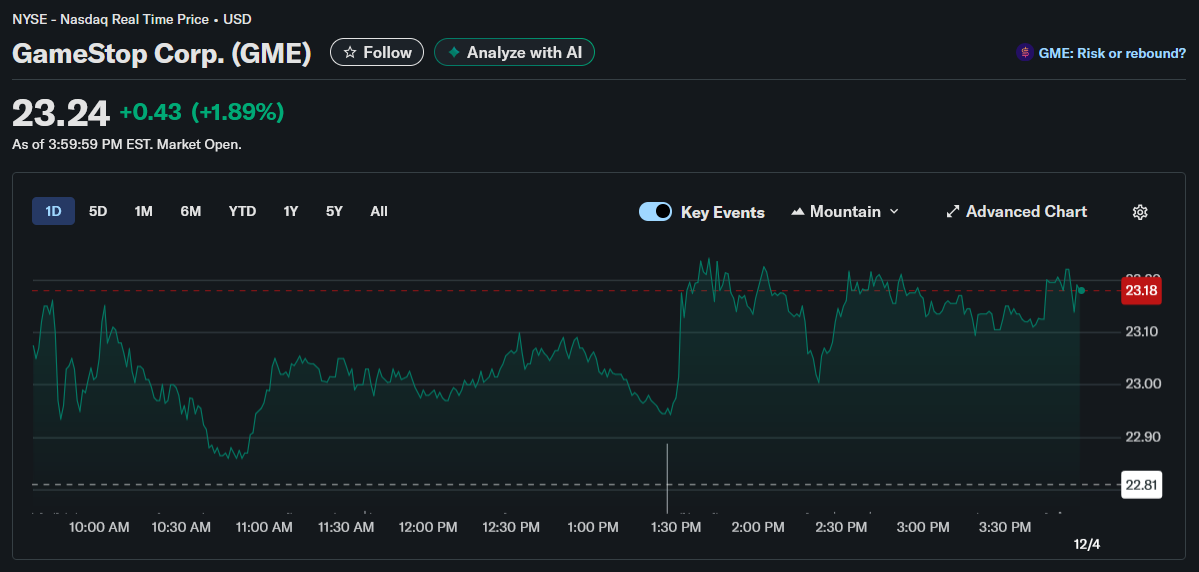Select the 1D time range tab

[54, 211]
